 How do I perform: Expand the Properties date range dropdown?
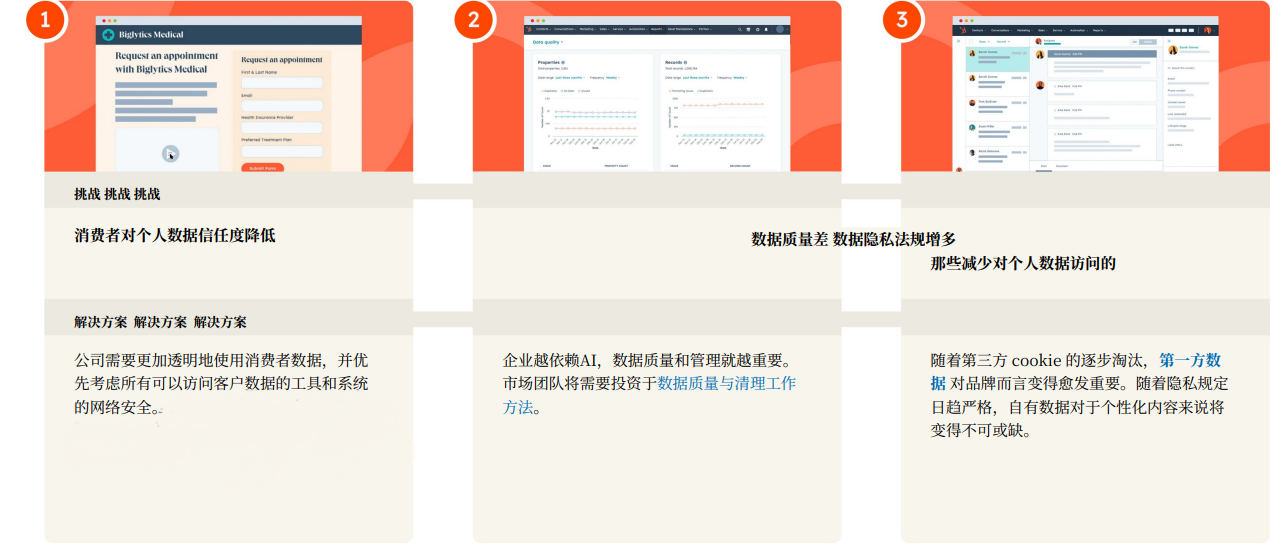571,77
